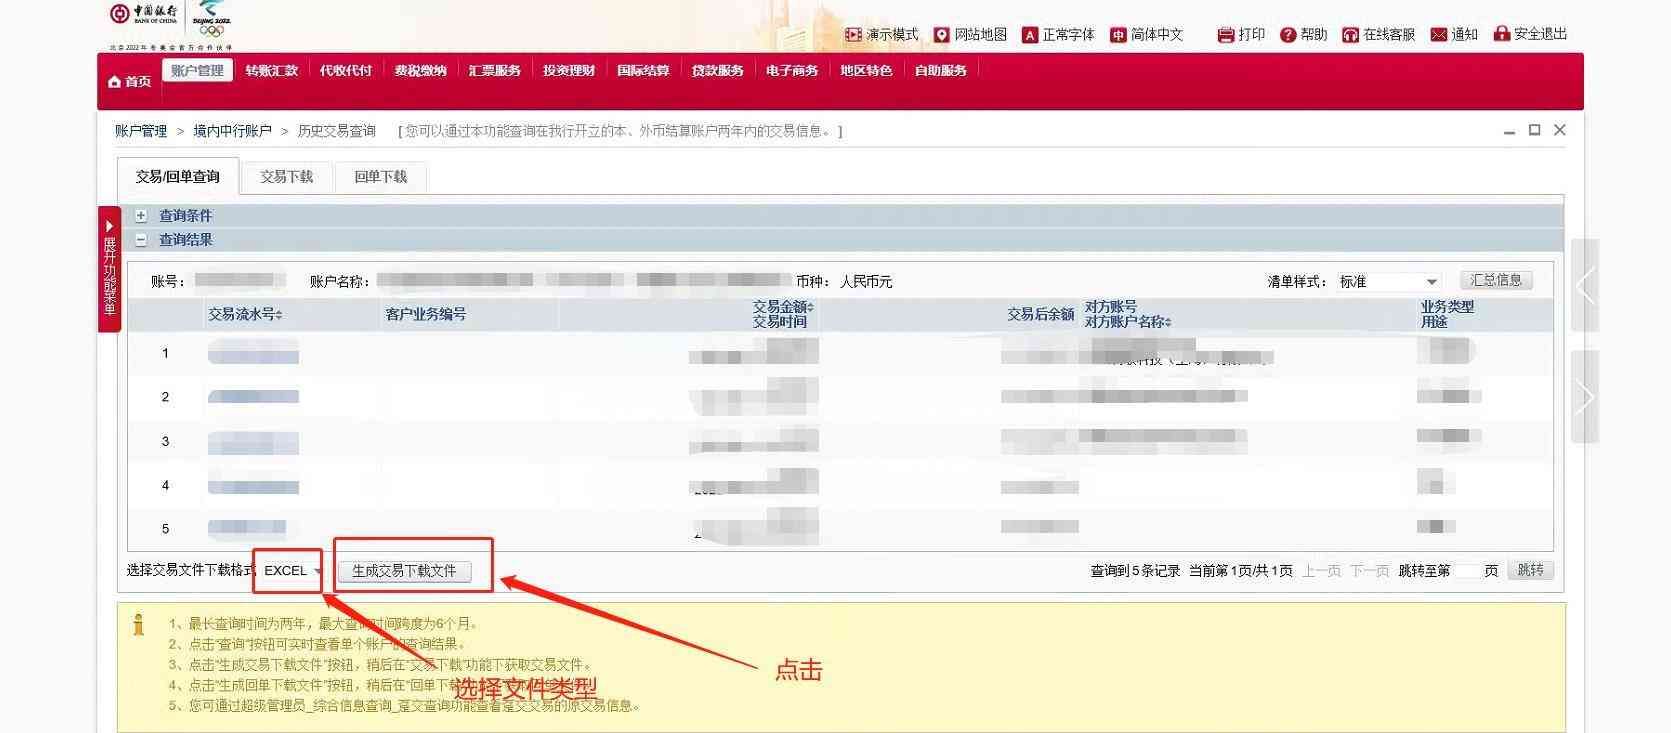Open the 自助服务 menu

(x=940, y=70)
